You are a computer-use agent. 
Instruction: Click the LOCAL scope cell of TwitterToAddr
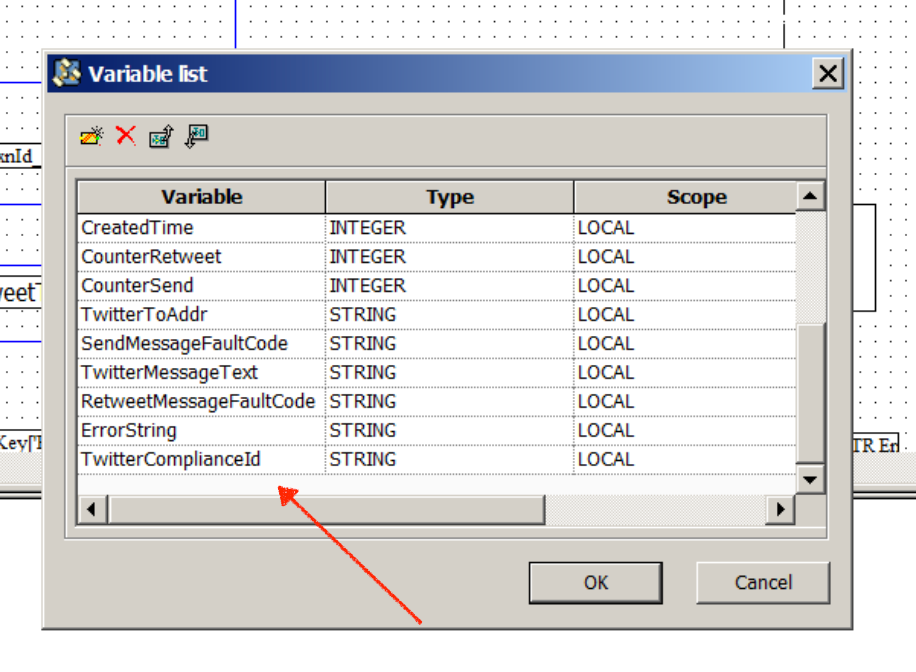(606, 315)
